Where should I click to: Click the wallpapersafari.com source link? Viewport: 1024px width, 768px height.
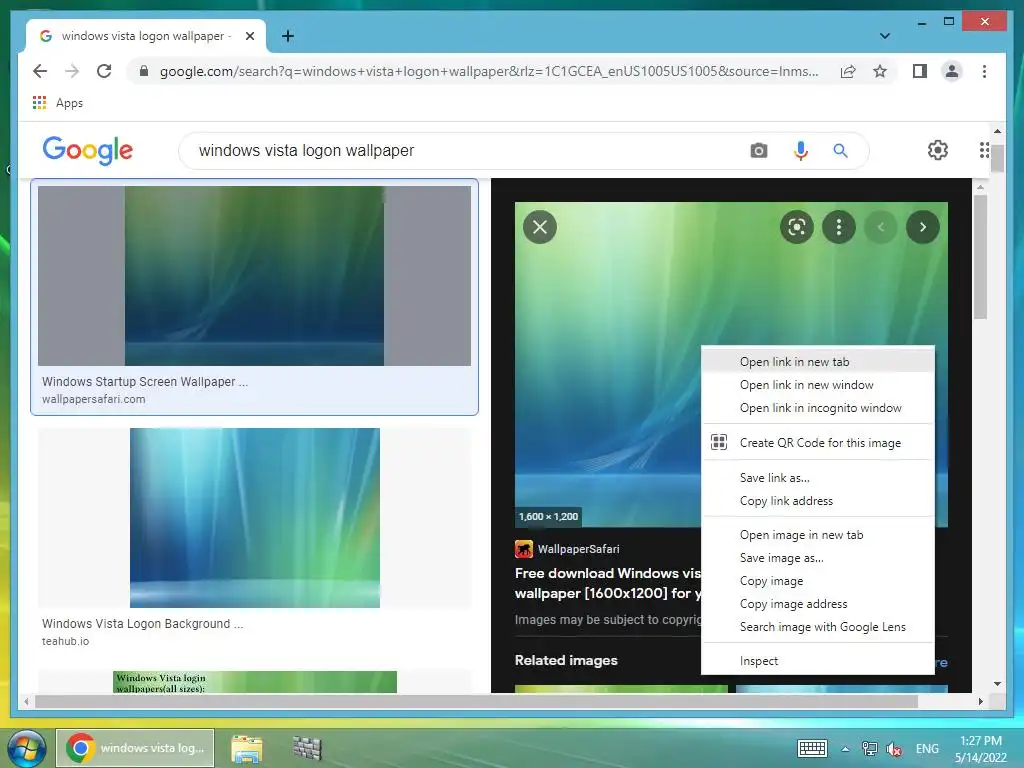pyautogui.click(x=93, y=399)
